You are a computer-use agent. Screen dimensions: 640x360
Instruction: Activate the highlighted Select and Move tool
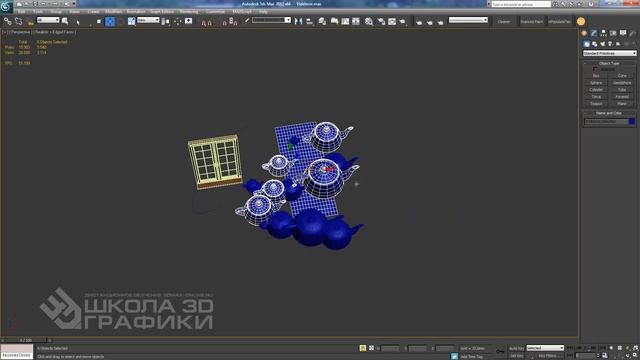(x=110, y=21)
